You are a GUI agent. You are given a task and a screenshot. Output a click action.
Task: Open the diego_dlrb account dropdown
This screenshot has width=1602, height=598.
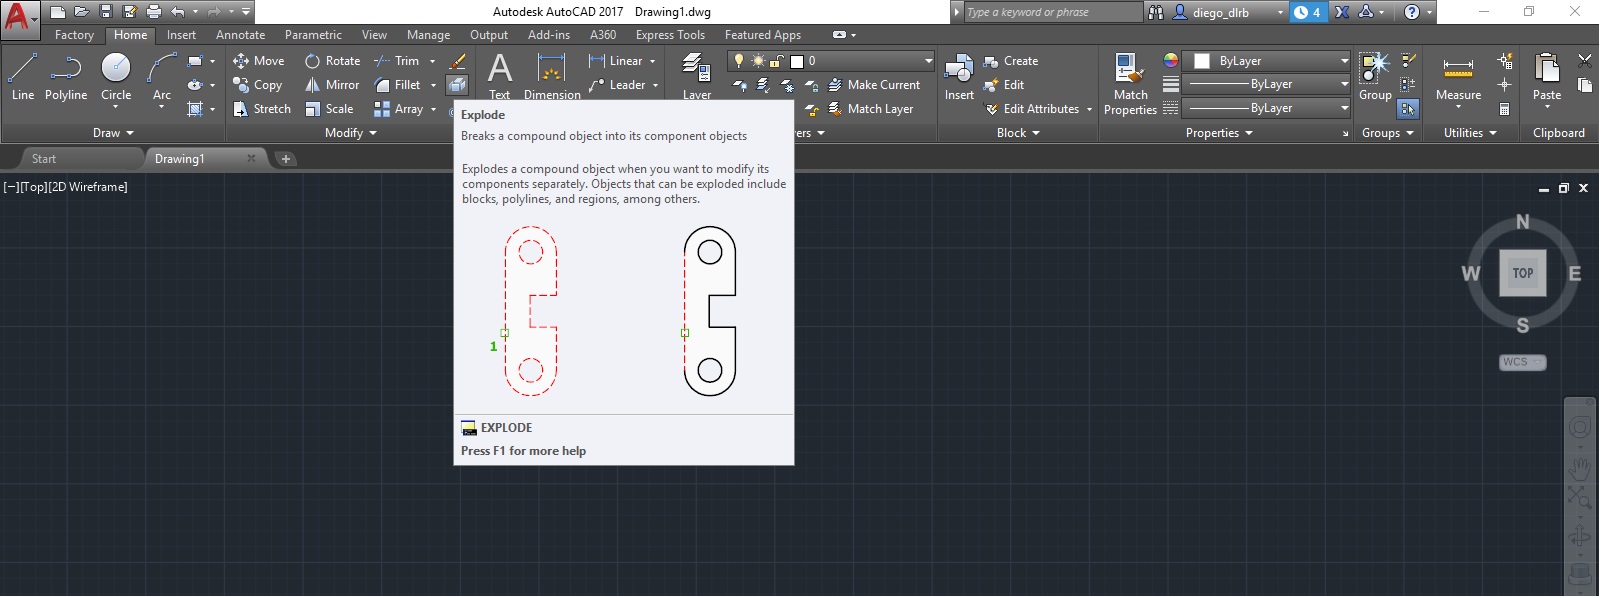1228,12
